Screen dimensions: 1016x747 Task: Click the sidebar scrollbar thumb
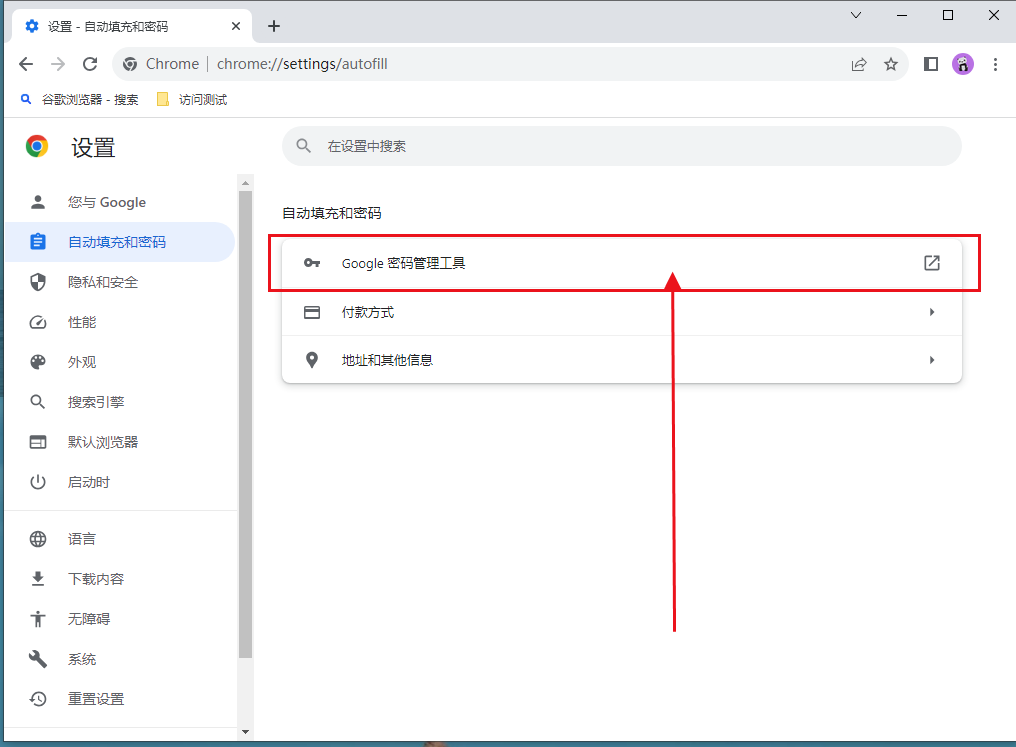(x=245, y=424)
